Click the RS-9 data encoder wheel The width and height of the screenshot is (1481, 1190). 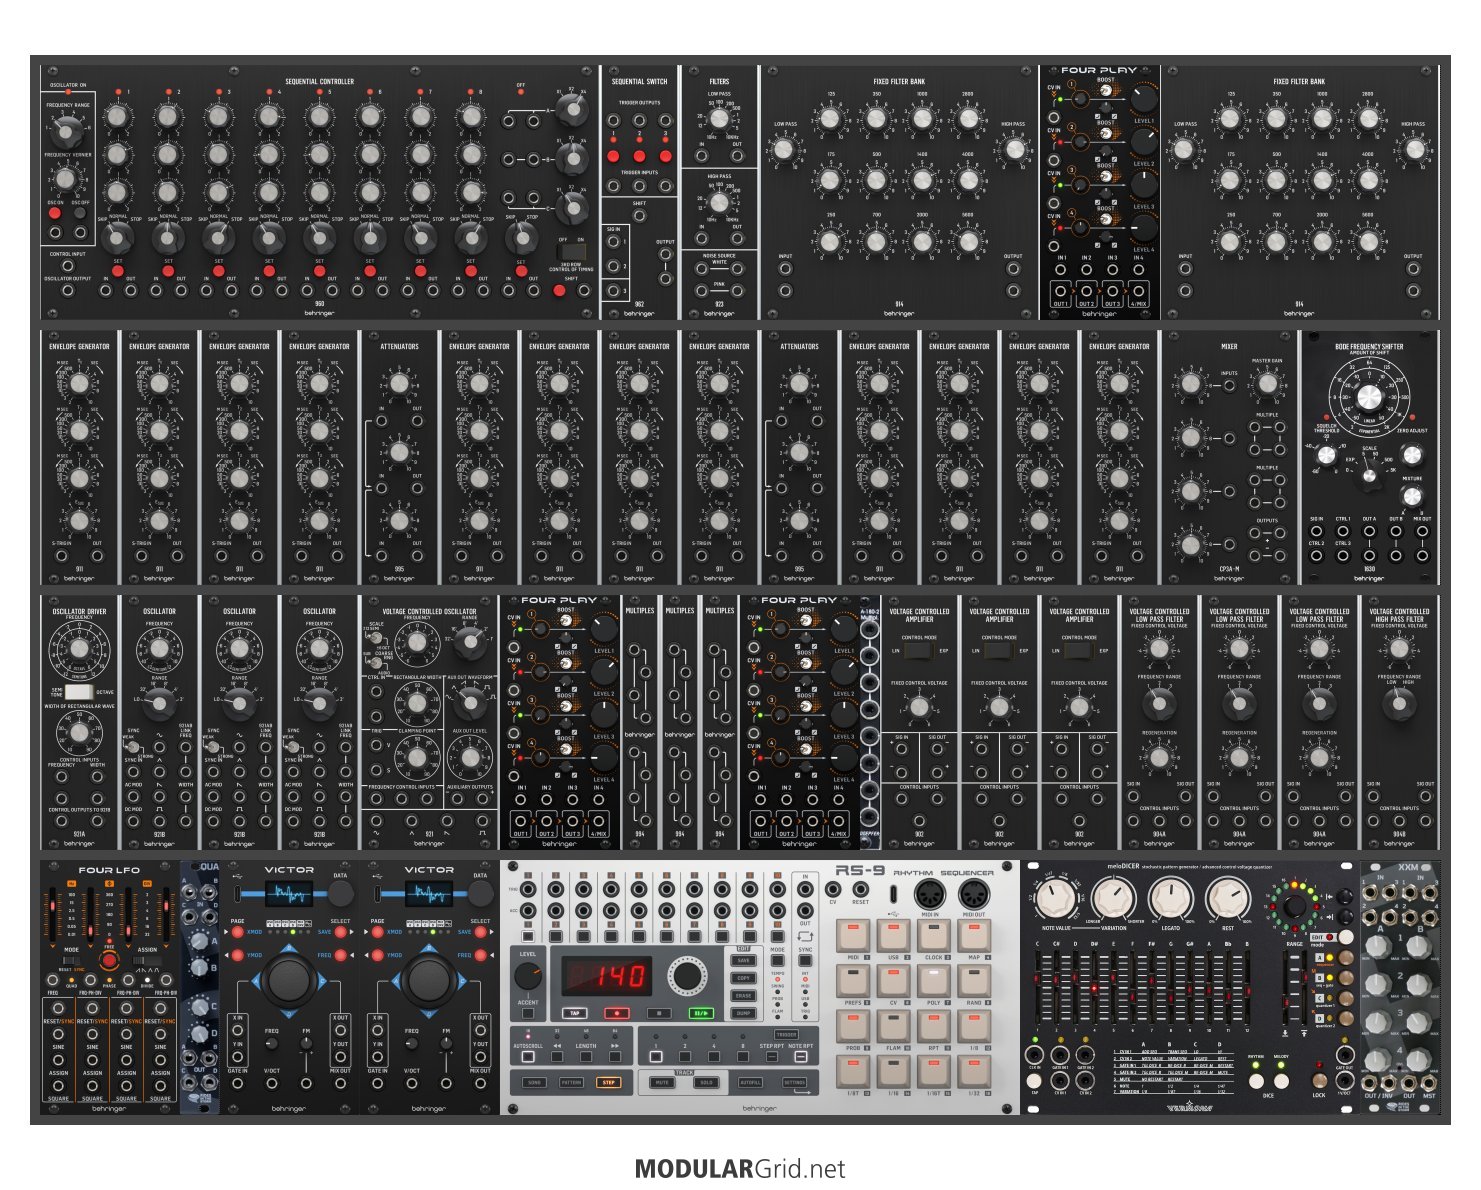[x=687, y=976]
